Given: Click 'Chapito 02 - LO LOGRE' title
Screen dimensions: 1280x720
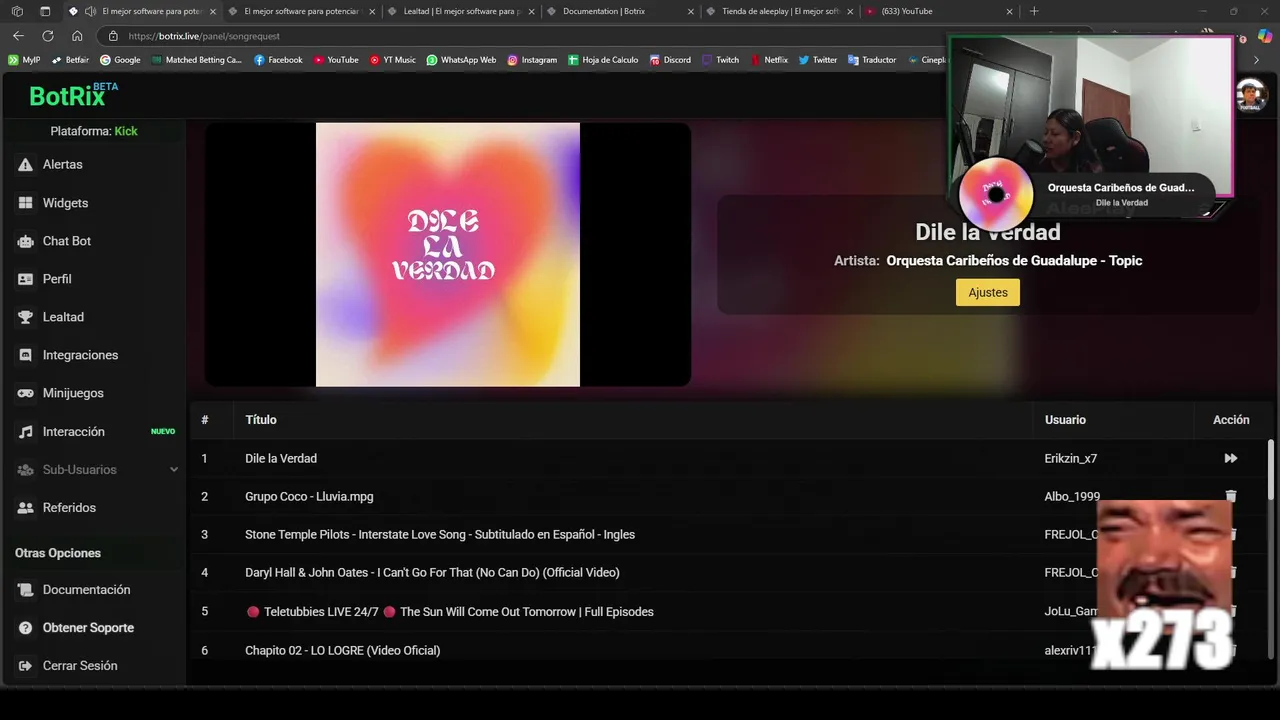Looking at the screenshot, I should pyautogui.click(x=342, y=650).
